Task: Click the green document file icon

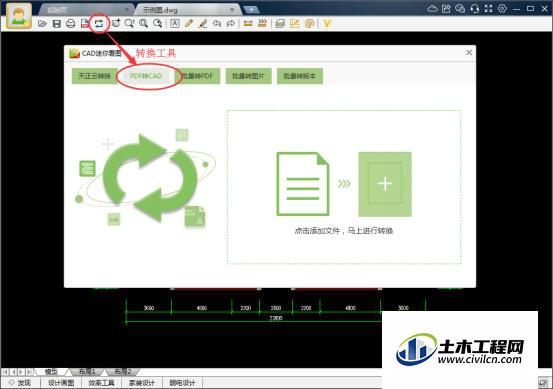Action: tap(303, 184)
